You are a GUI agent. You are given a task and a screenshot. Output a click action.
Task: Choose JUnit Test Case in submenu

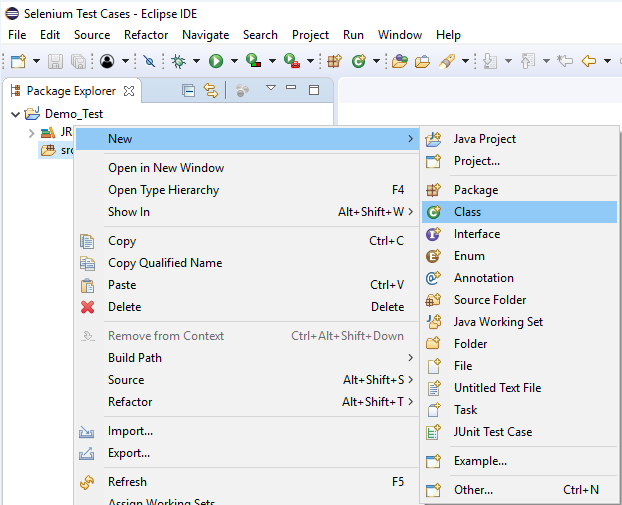coord(492,432)
